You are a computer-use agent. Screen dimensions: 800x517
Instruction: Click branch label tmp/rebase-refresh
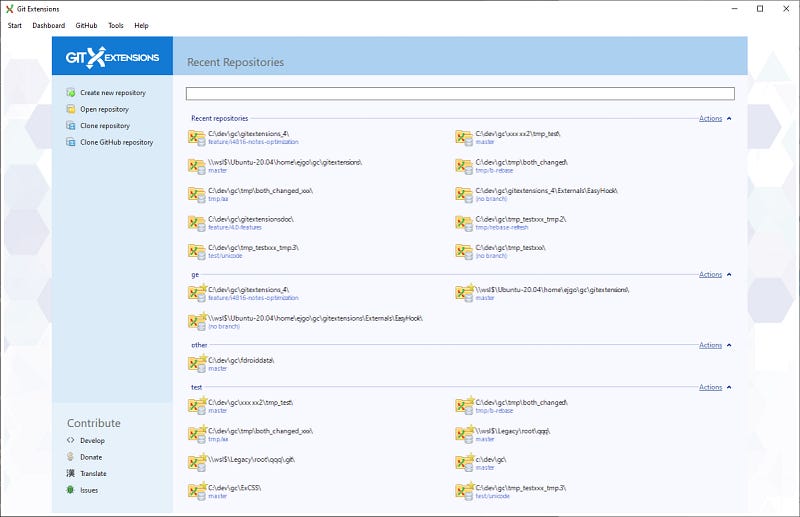(x=502, y=228)
